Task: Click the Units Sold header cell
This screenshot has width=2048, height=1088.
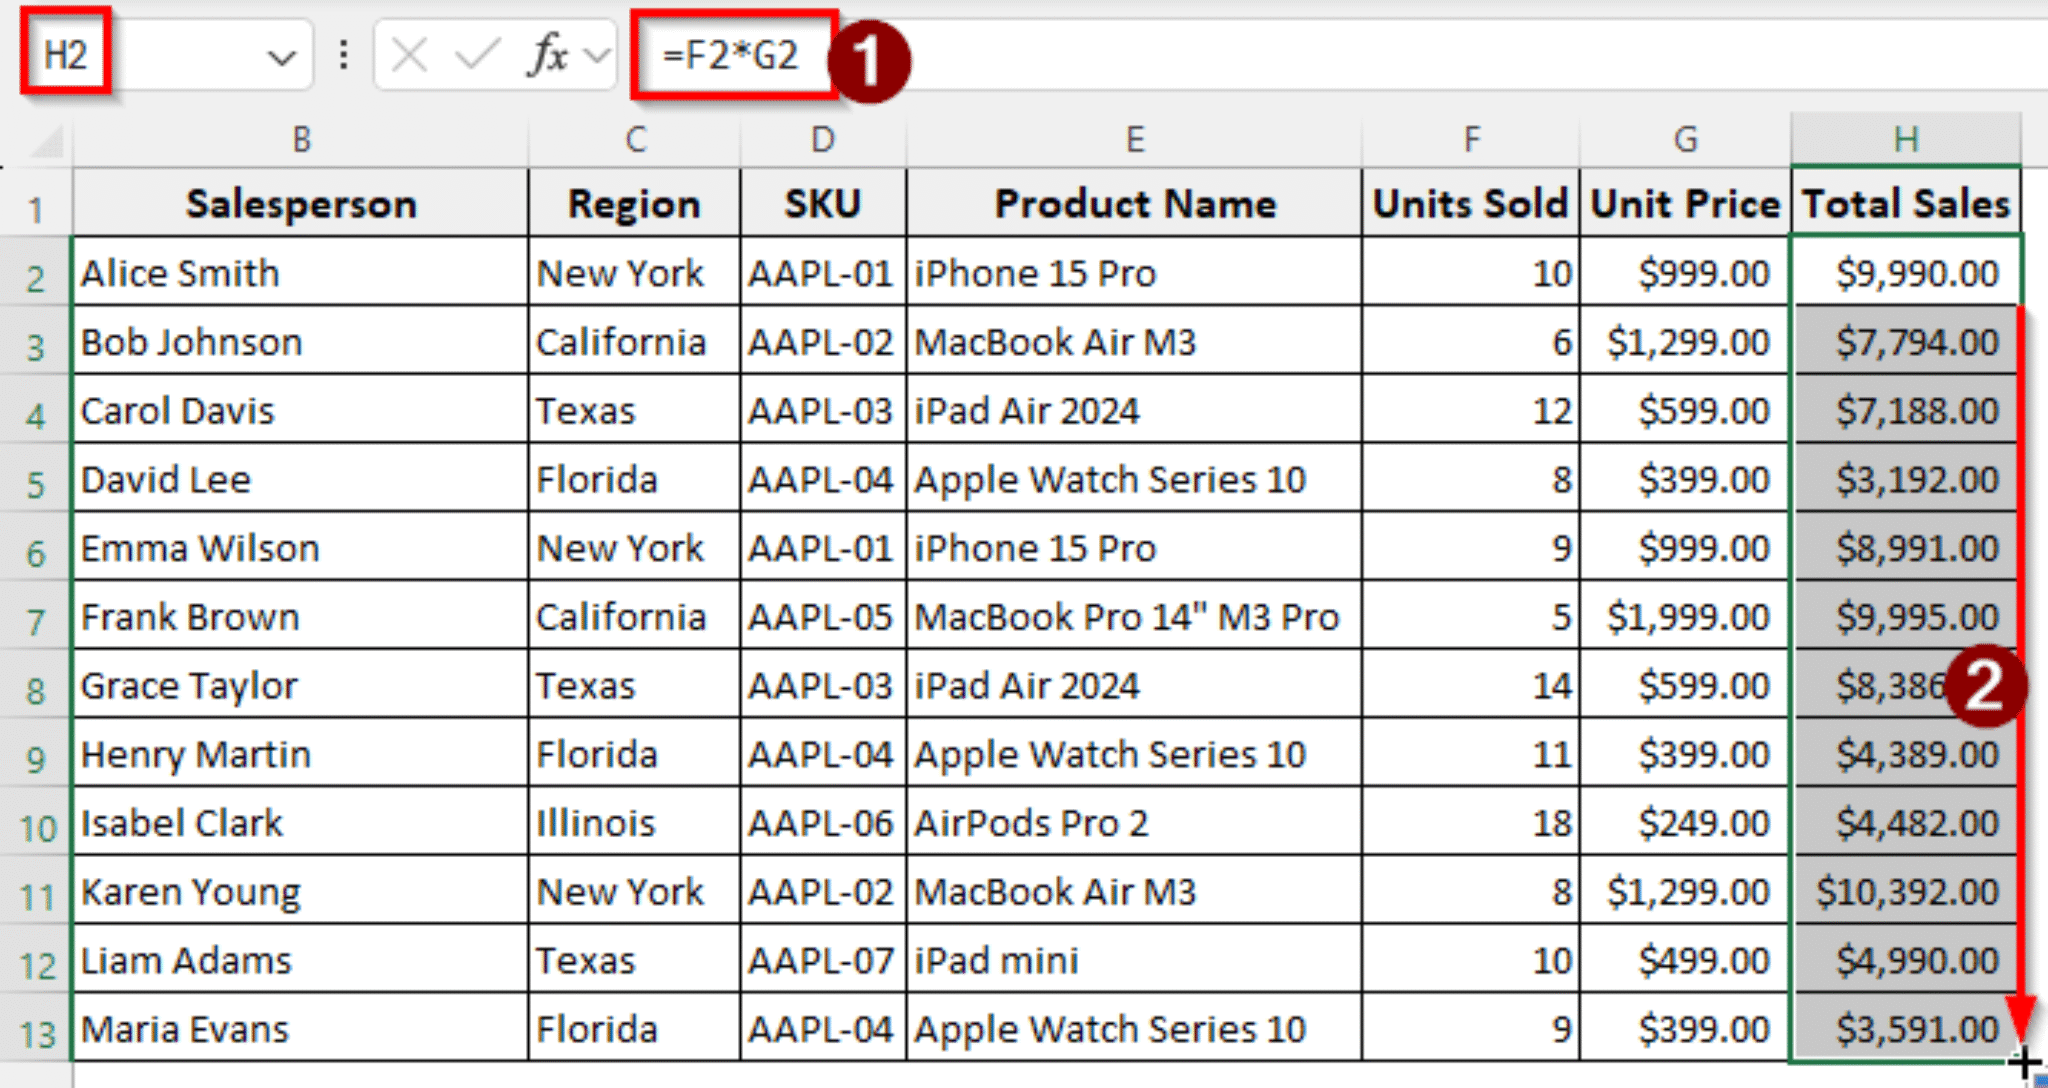Action: coord(1470,203)
